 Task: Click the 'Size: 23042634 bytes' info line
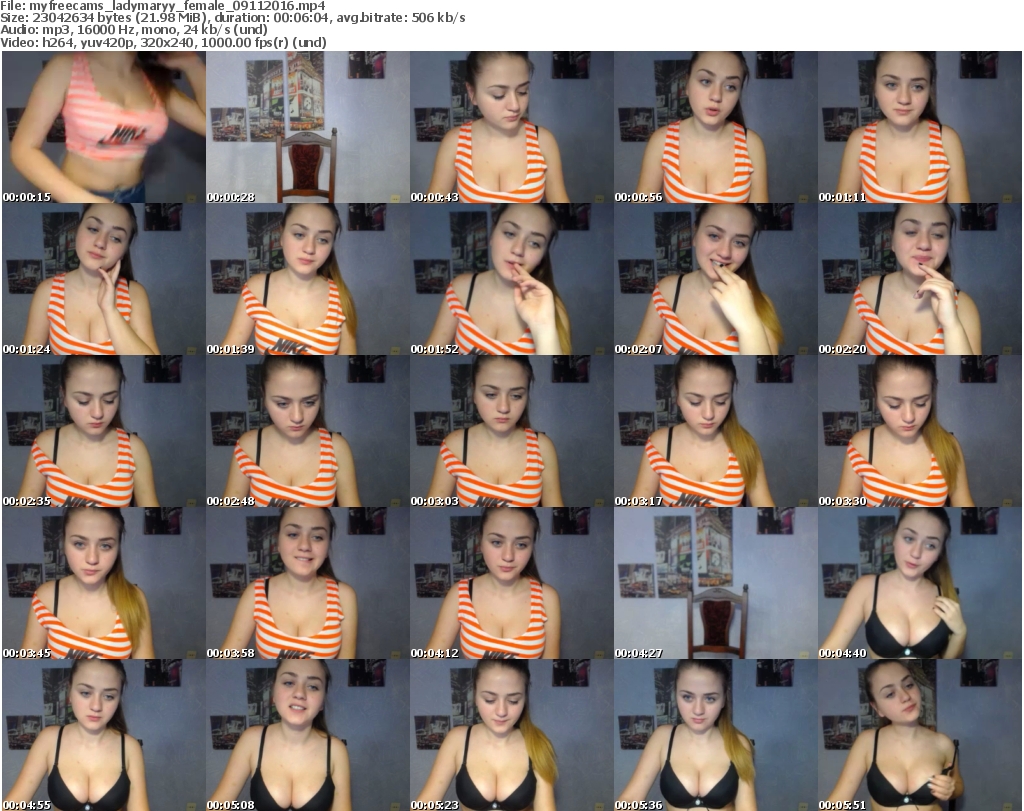tap(232, 18)
